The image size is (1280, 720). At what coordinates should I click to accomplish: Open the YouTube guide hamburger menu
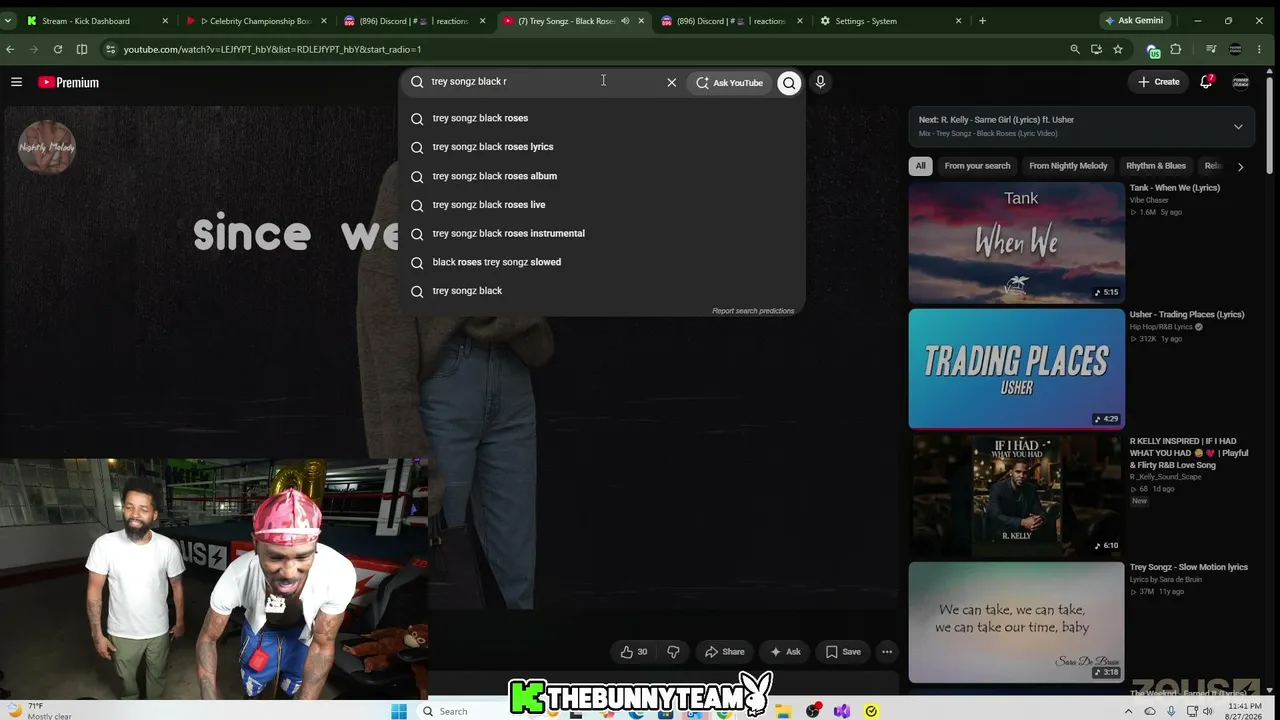tap(16, 82)
